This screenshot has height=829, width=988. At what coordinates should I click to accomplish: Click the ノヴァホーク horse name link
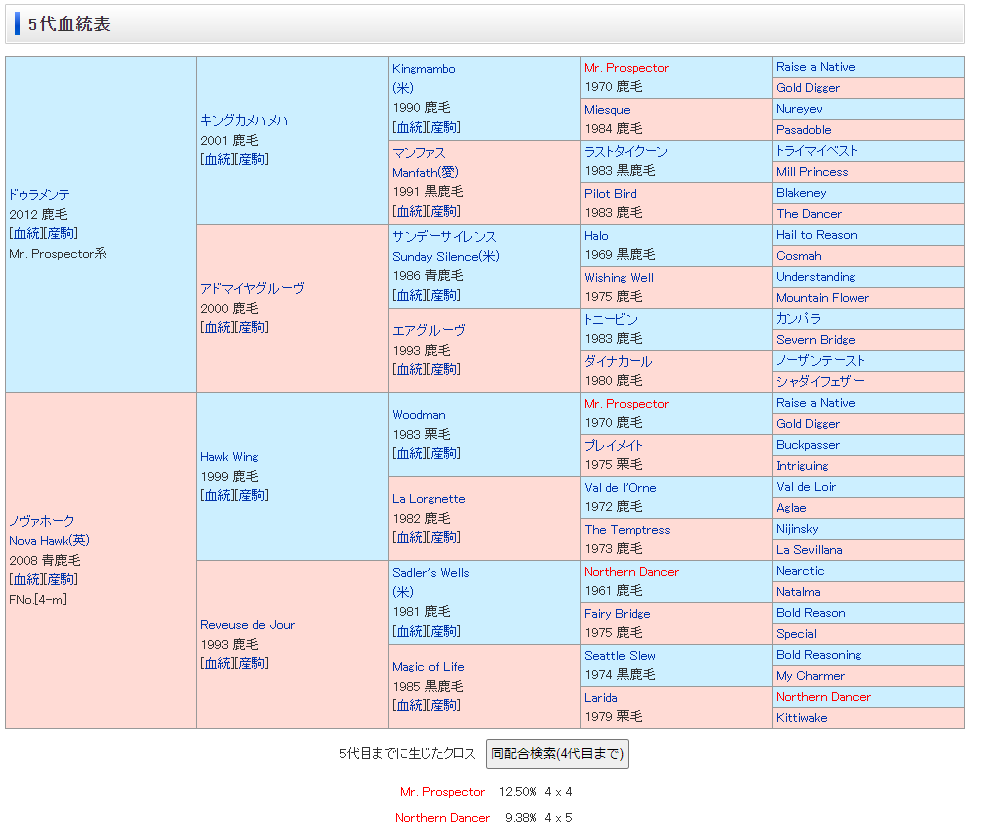42,522
